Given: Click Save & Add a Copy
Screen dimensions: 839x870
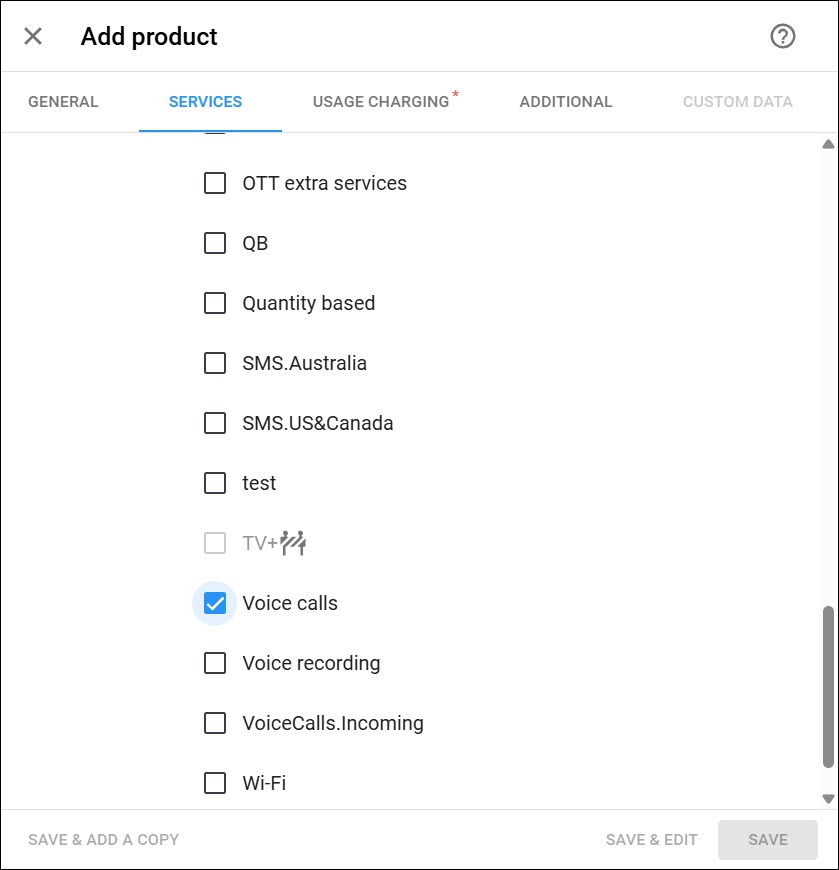Looking at the screenshot, I should click(x=104, y=839).
